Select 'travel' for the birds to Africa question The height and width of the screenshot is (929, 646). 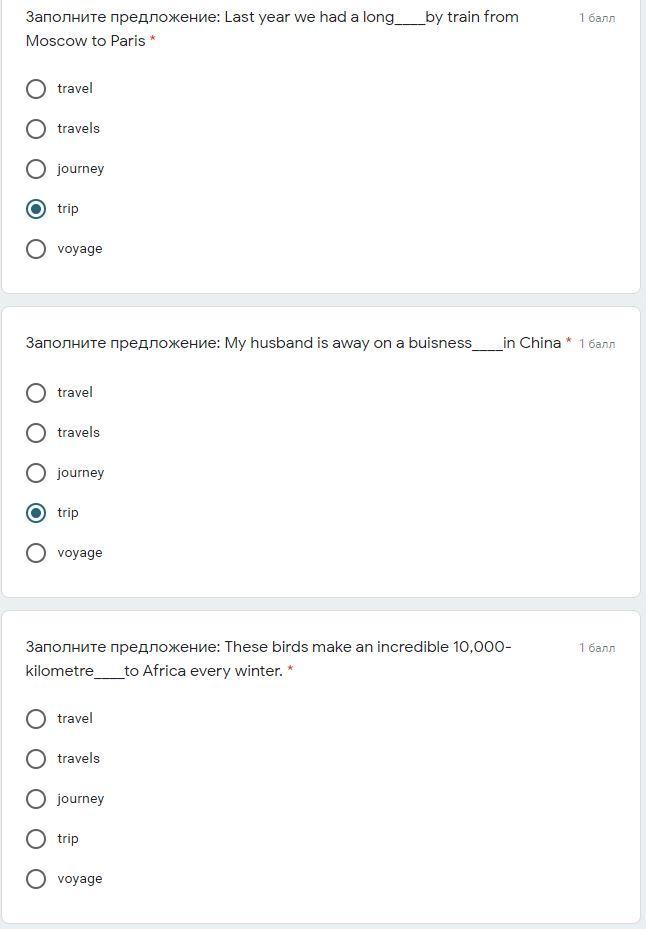(36, 719)
